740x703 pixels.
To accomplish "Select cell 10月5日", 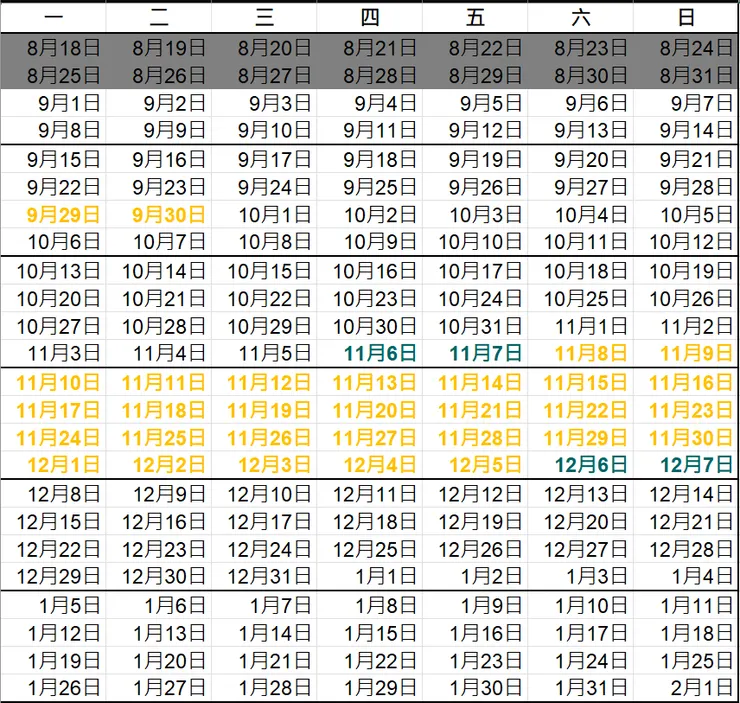I will 686,215.
